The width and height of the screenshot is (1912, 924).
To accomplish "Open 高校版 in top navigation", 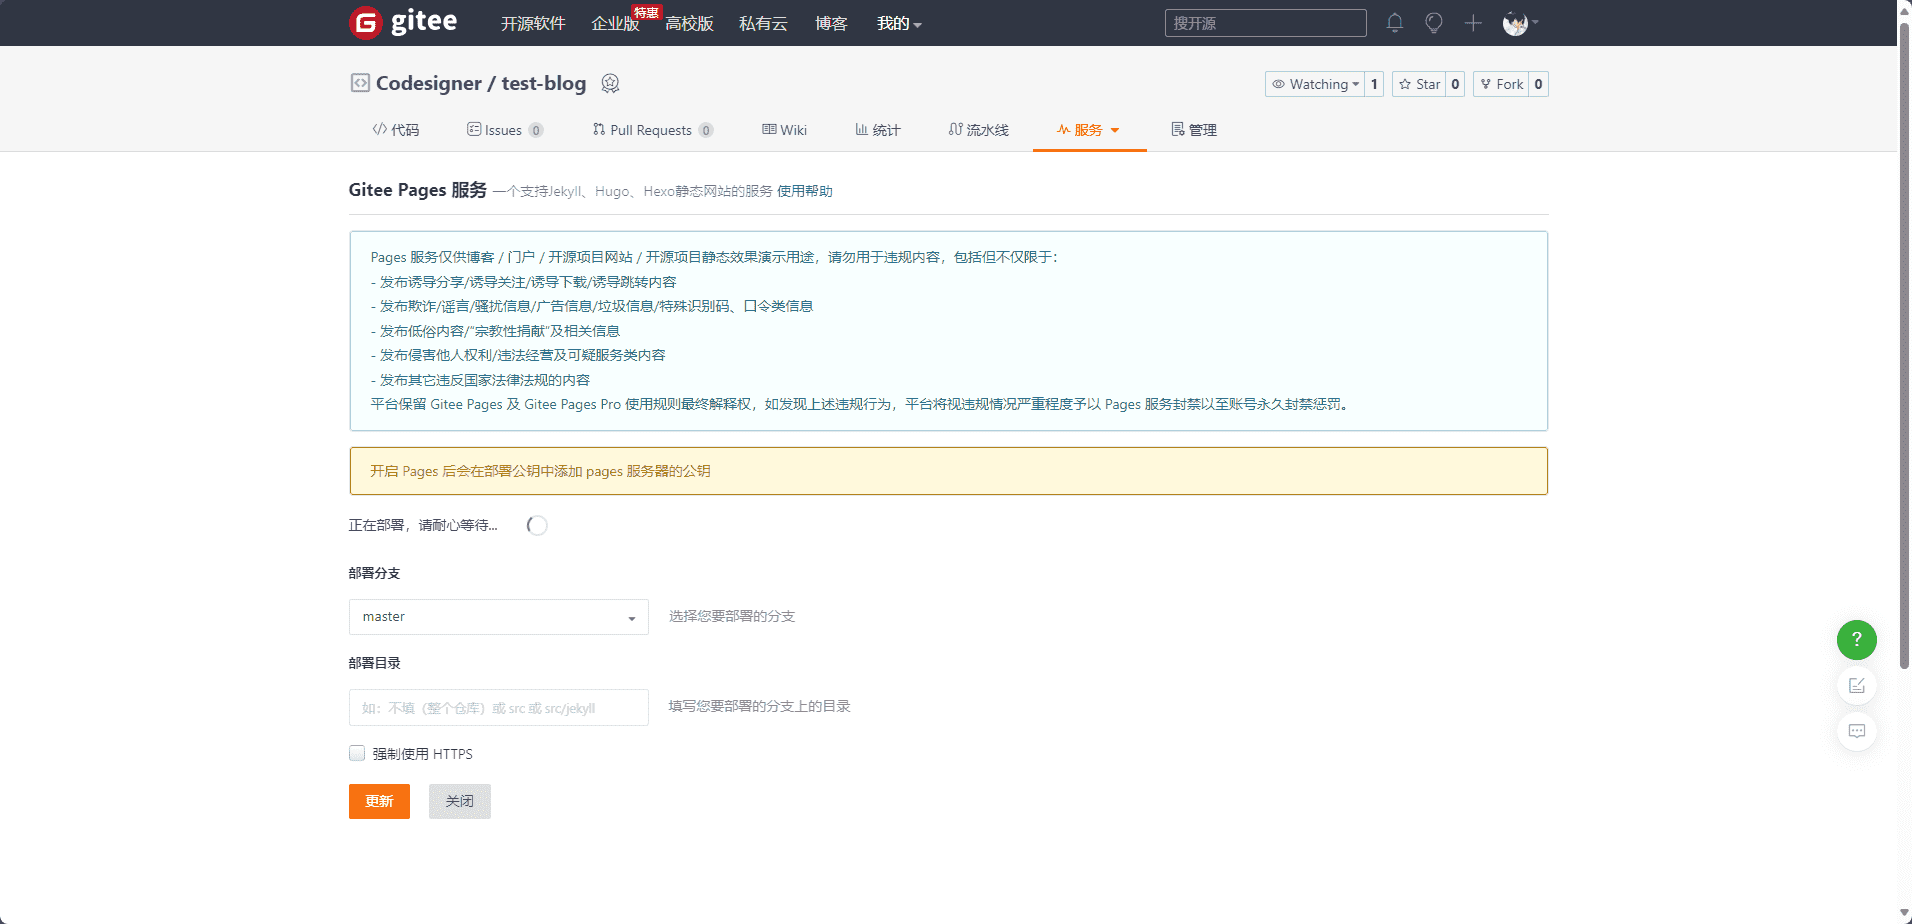I will pos(689,23).
